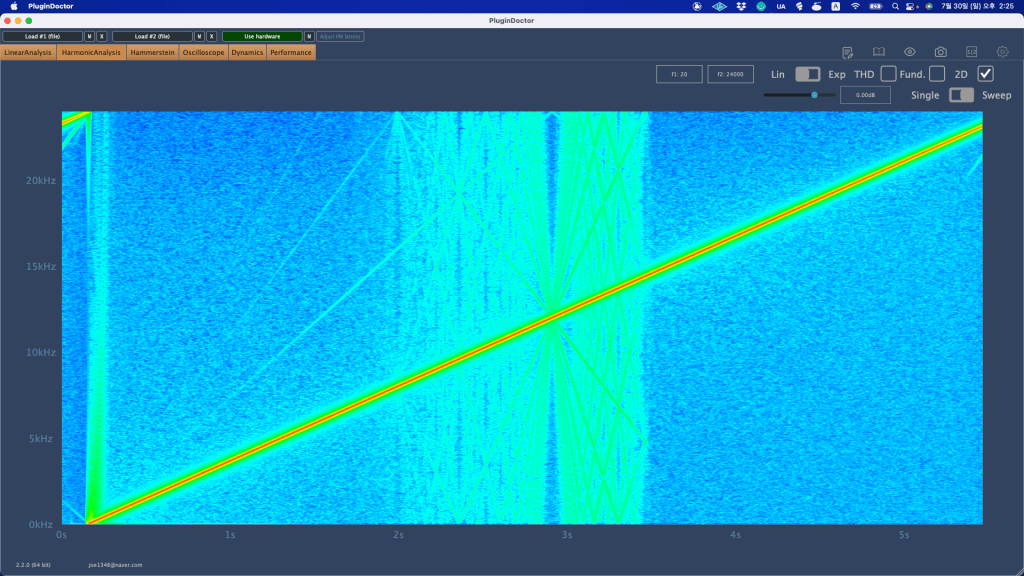This screenshot has height=576, width=1024.
Task: Open settings via the gear icon
Action: (1002, 52)
